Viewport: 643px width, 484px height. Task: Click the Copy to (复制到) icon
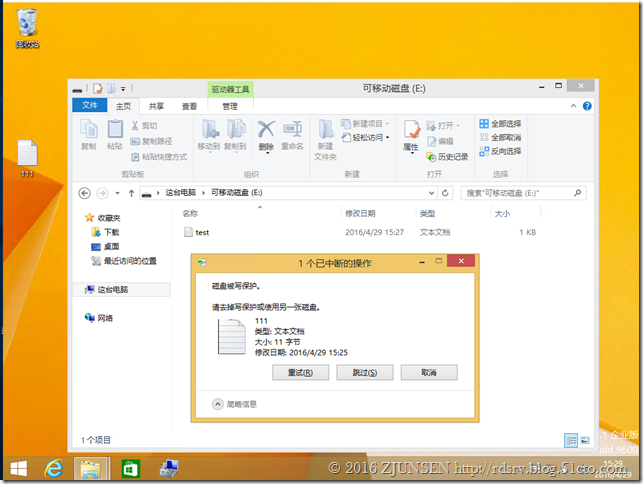click(x=235, y=135)
